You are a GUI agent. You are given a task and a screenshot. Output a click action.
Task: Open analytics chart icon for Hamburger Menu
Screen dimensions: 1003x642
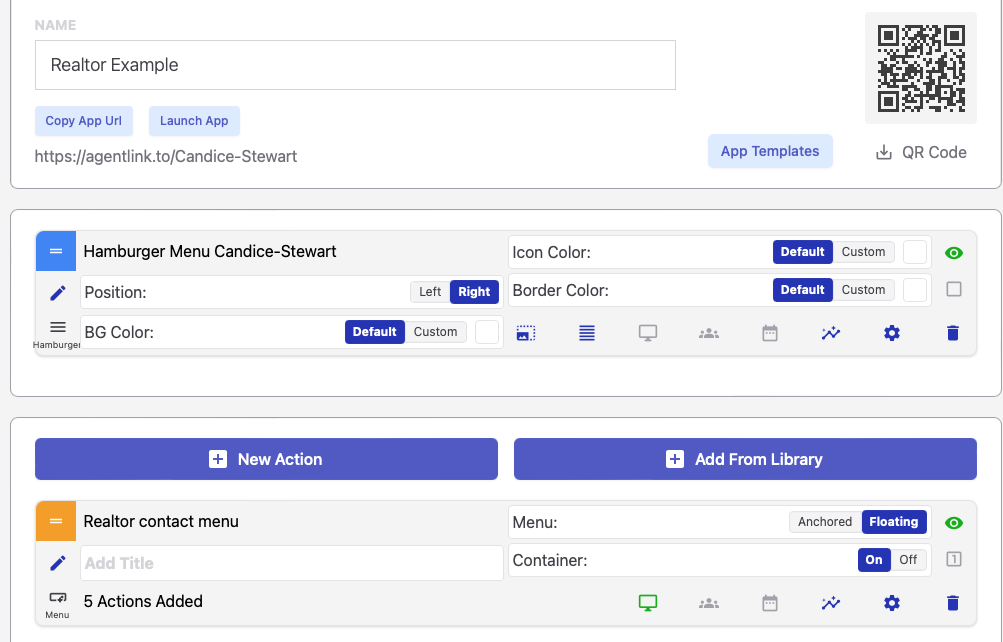[831, 333]
